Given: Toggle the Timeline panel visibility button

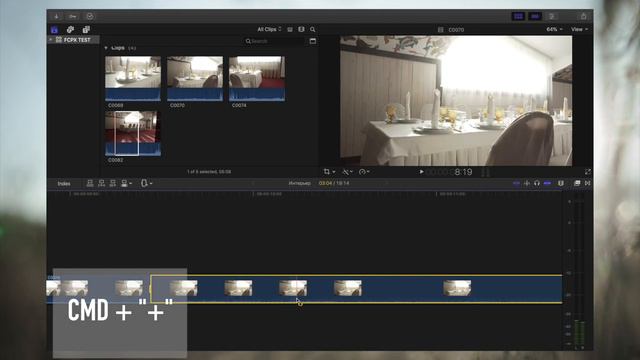Looking at the screenshot, I should point(535,16).
